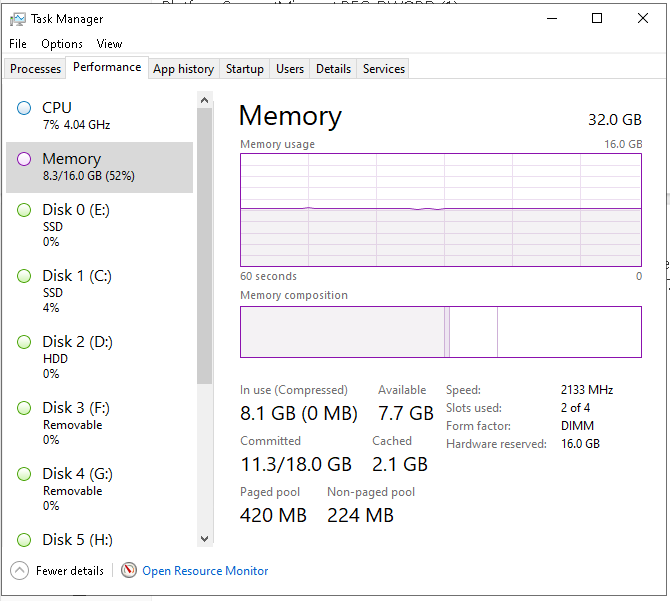
Task: Click the Disk 0 (E:) circle icon
Action: coord(24,210)
